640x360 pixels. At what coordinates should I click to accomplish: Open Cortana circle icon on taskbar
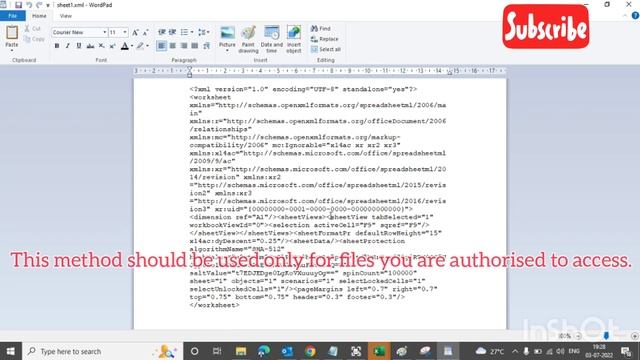coord(194,351)
